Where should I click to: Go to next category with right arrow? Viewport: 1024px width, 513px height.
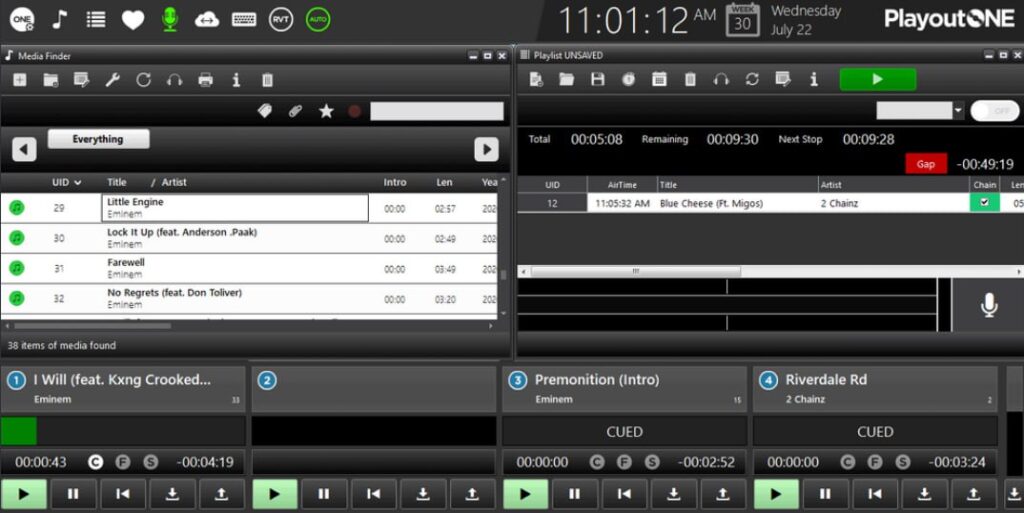point(487,149)
